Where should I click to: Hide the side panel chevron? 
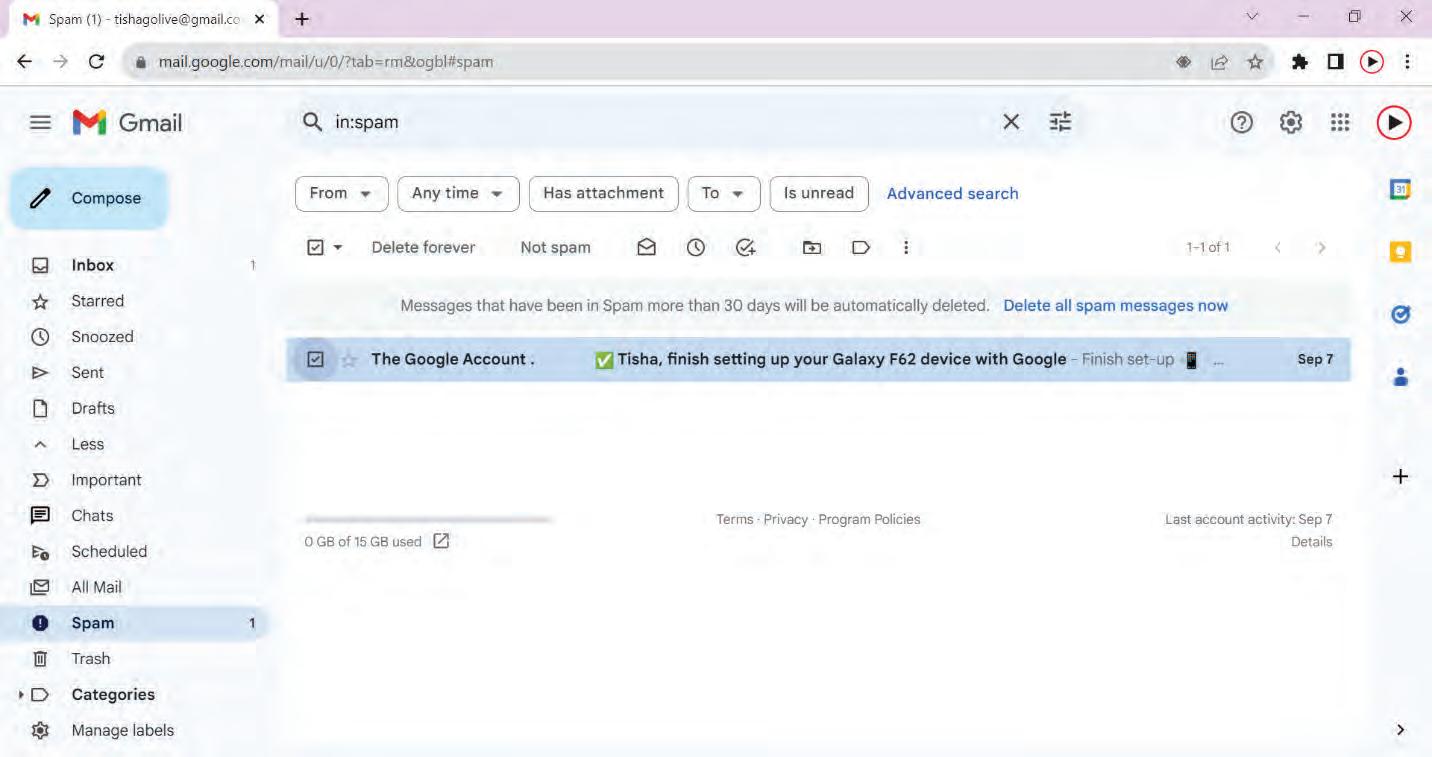(x=1400, y=730)
